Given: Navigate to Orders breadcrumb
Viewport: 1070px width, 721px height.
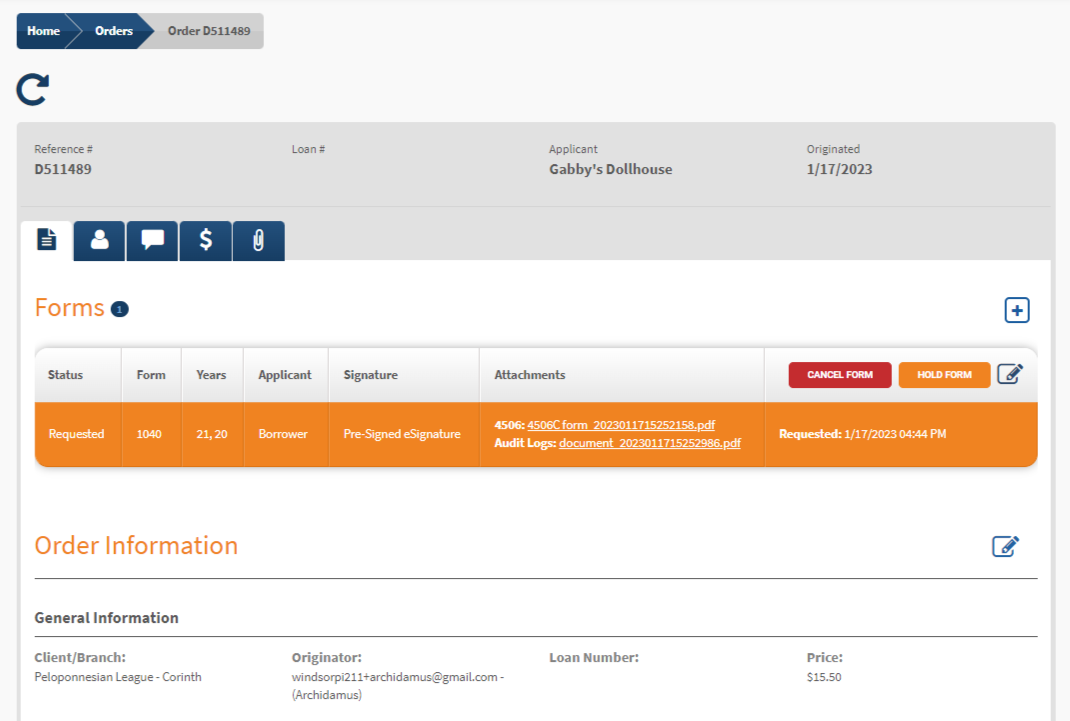Looking at the screenshot, I should pos(113,31).
